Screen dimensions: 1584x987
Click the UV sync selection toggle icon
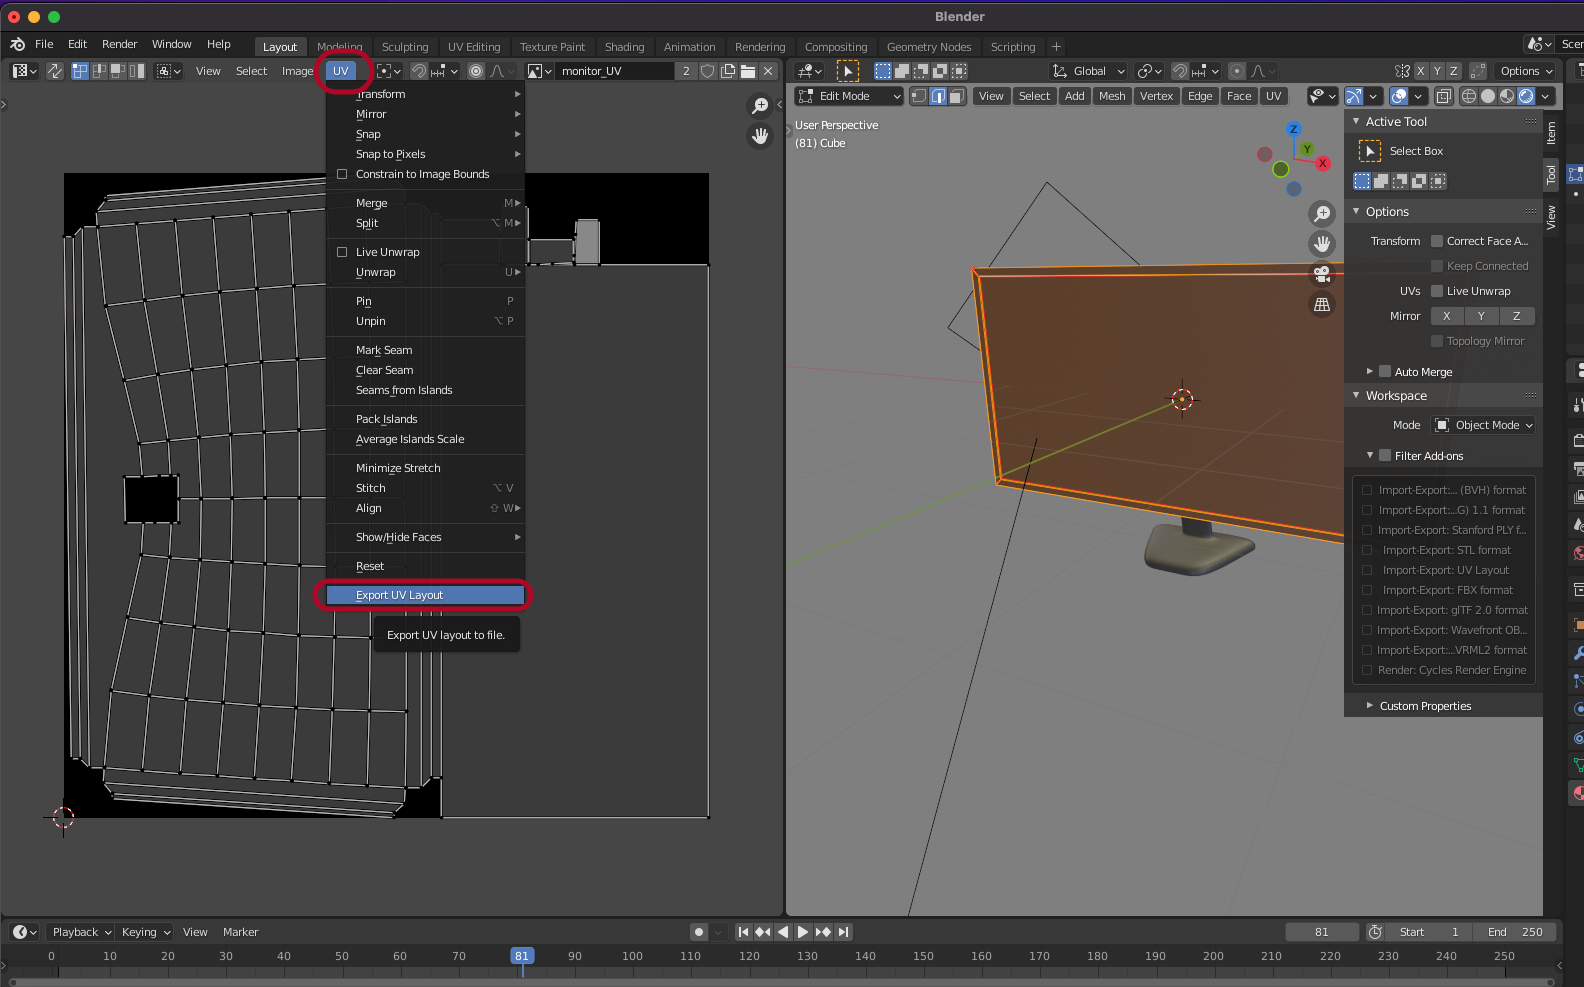54,71
